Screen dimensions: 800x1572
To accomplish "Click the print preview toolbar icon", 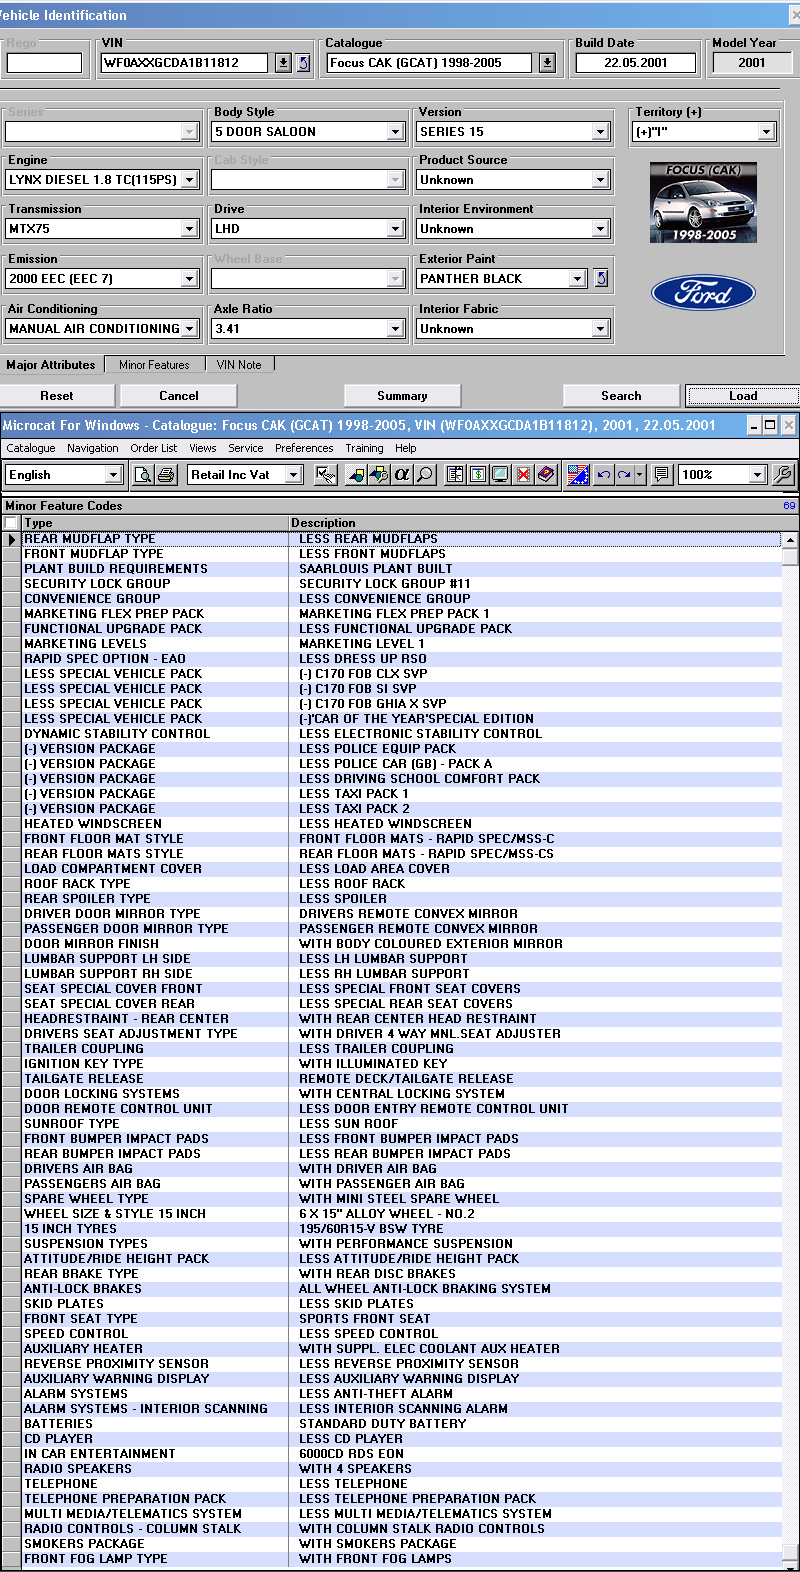I will pyautogui.click(x=143, y=475).
